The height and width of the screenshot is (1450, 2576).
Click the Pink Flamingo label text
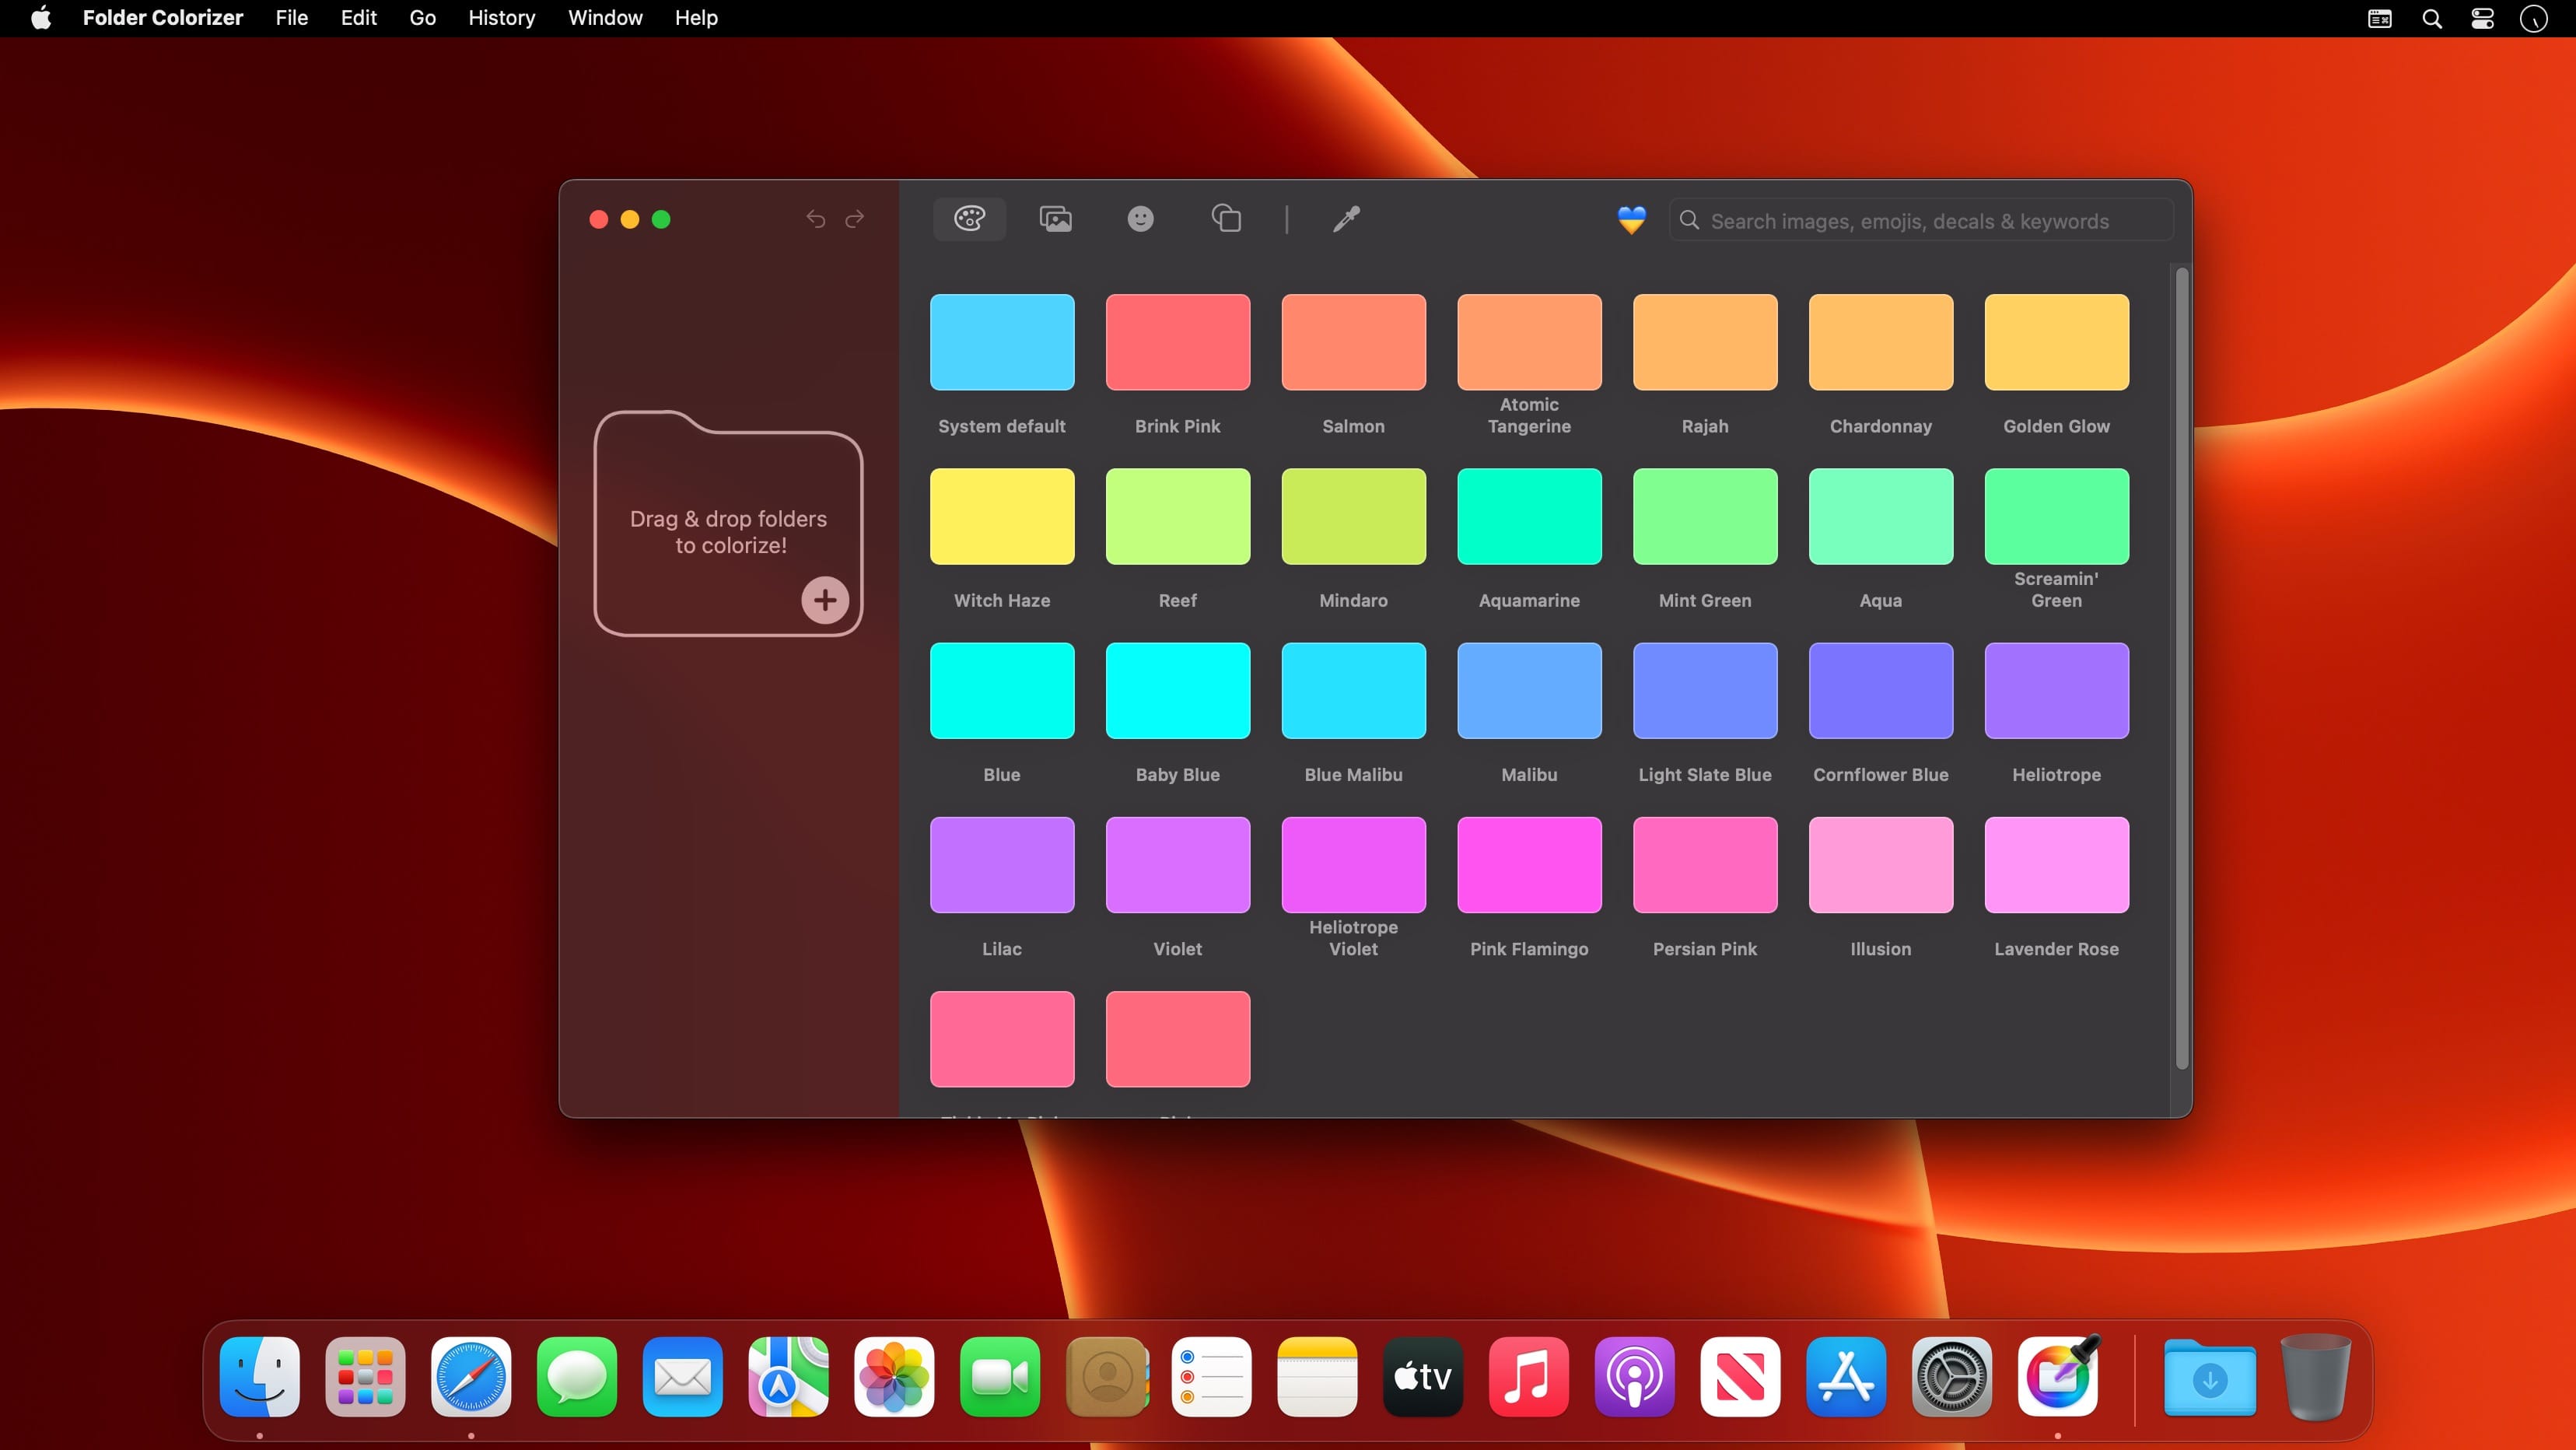click(x=1529, y=949)
